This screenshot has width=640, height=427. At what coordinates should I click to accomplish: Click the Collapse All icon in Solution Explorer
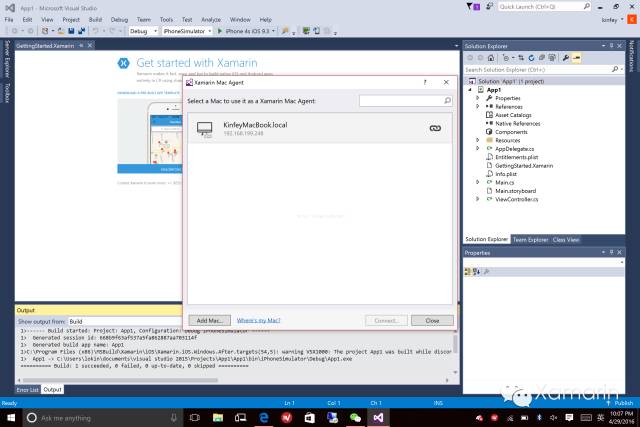click(x=542, y=58)
